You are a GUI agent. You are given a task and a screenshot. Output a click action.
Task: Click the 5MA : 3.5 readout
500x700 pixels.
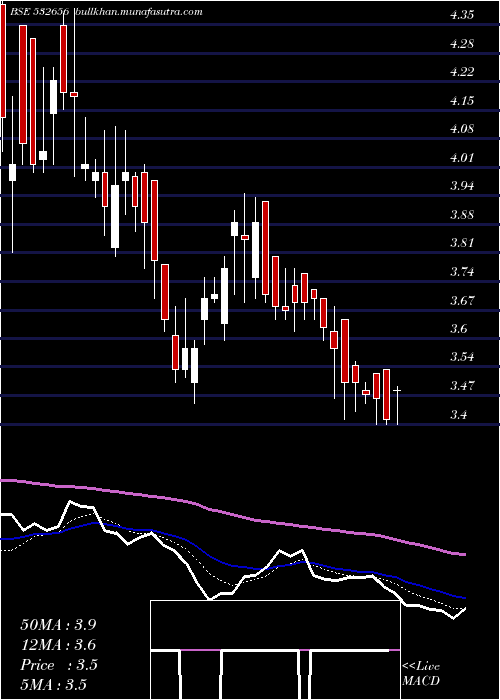pyautogui.click(x=54, y=685)
